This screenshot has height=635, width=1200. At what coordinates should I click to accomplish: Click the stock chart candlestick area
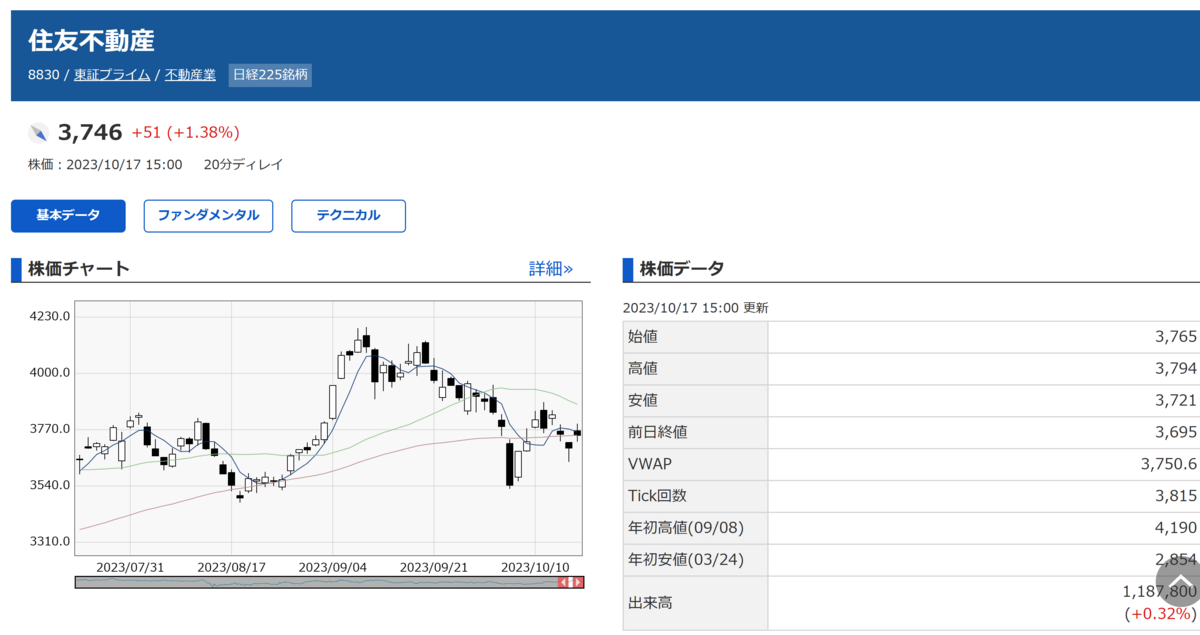click(x=329, y=427)
